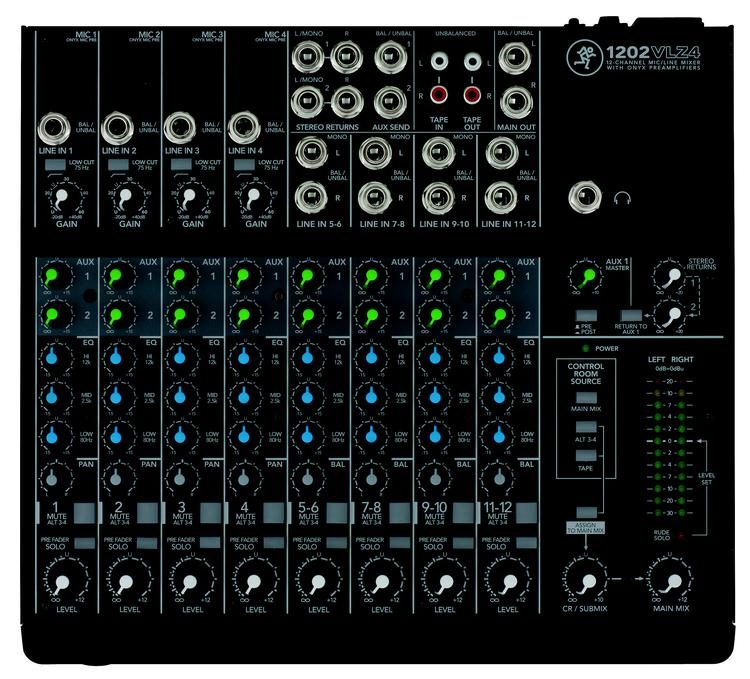Viewport: 750px width, 679px height.
Task: Click the LINE IN 1 jack
Action: [54, 129]
